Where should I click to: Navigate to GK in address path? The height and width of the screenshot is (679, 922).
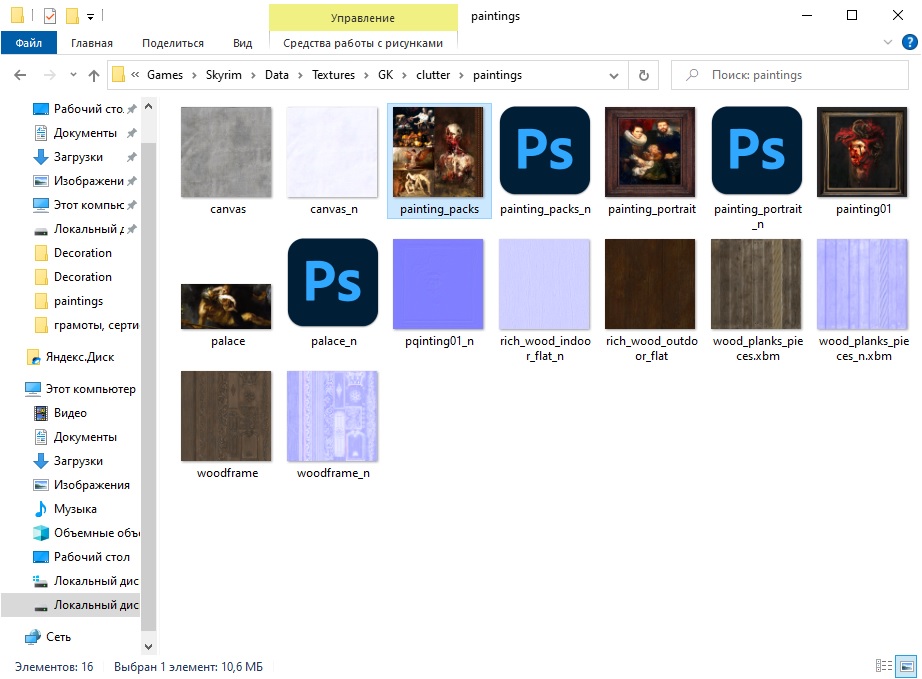point(386,75)
